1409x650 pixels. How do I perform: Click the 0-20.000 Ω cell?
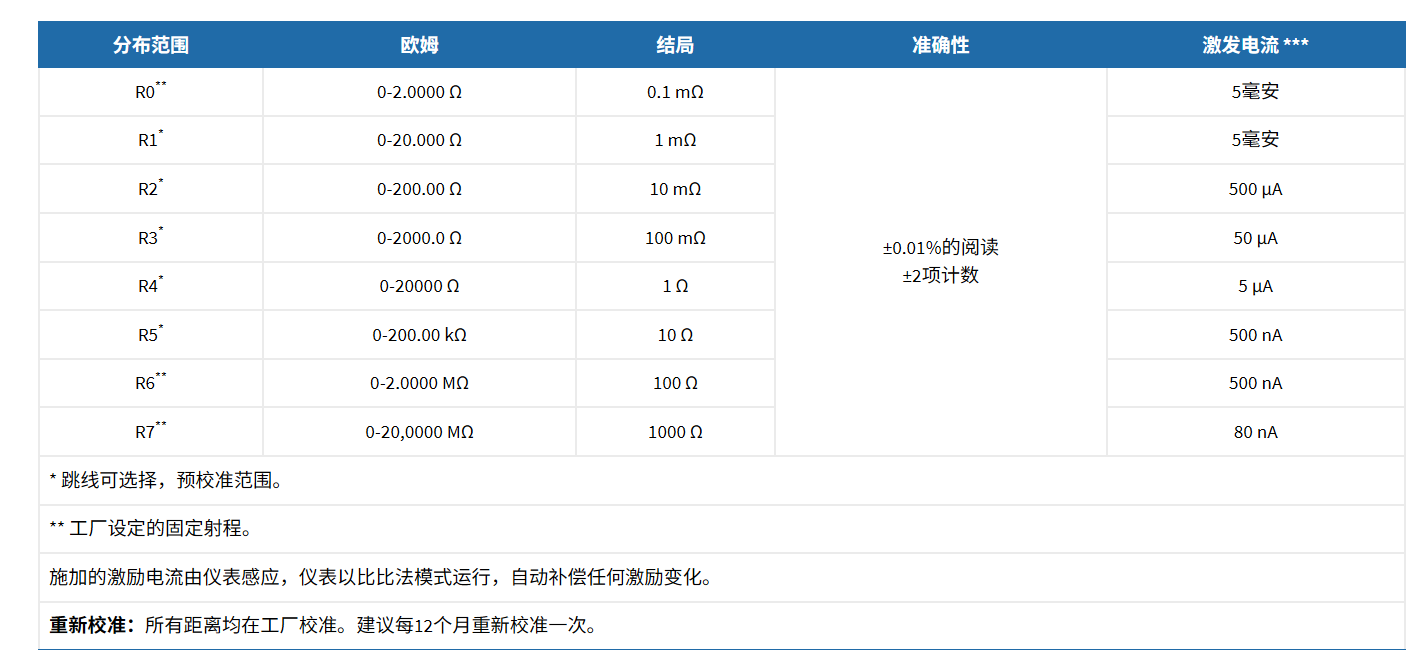coord(419,141)
